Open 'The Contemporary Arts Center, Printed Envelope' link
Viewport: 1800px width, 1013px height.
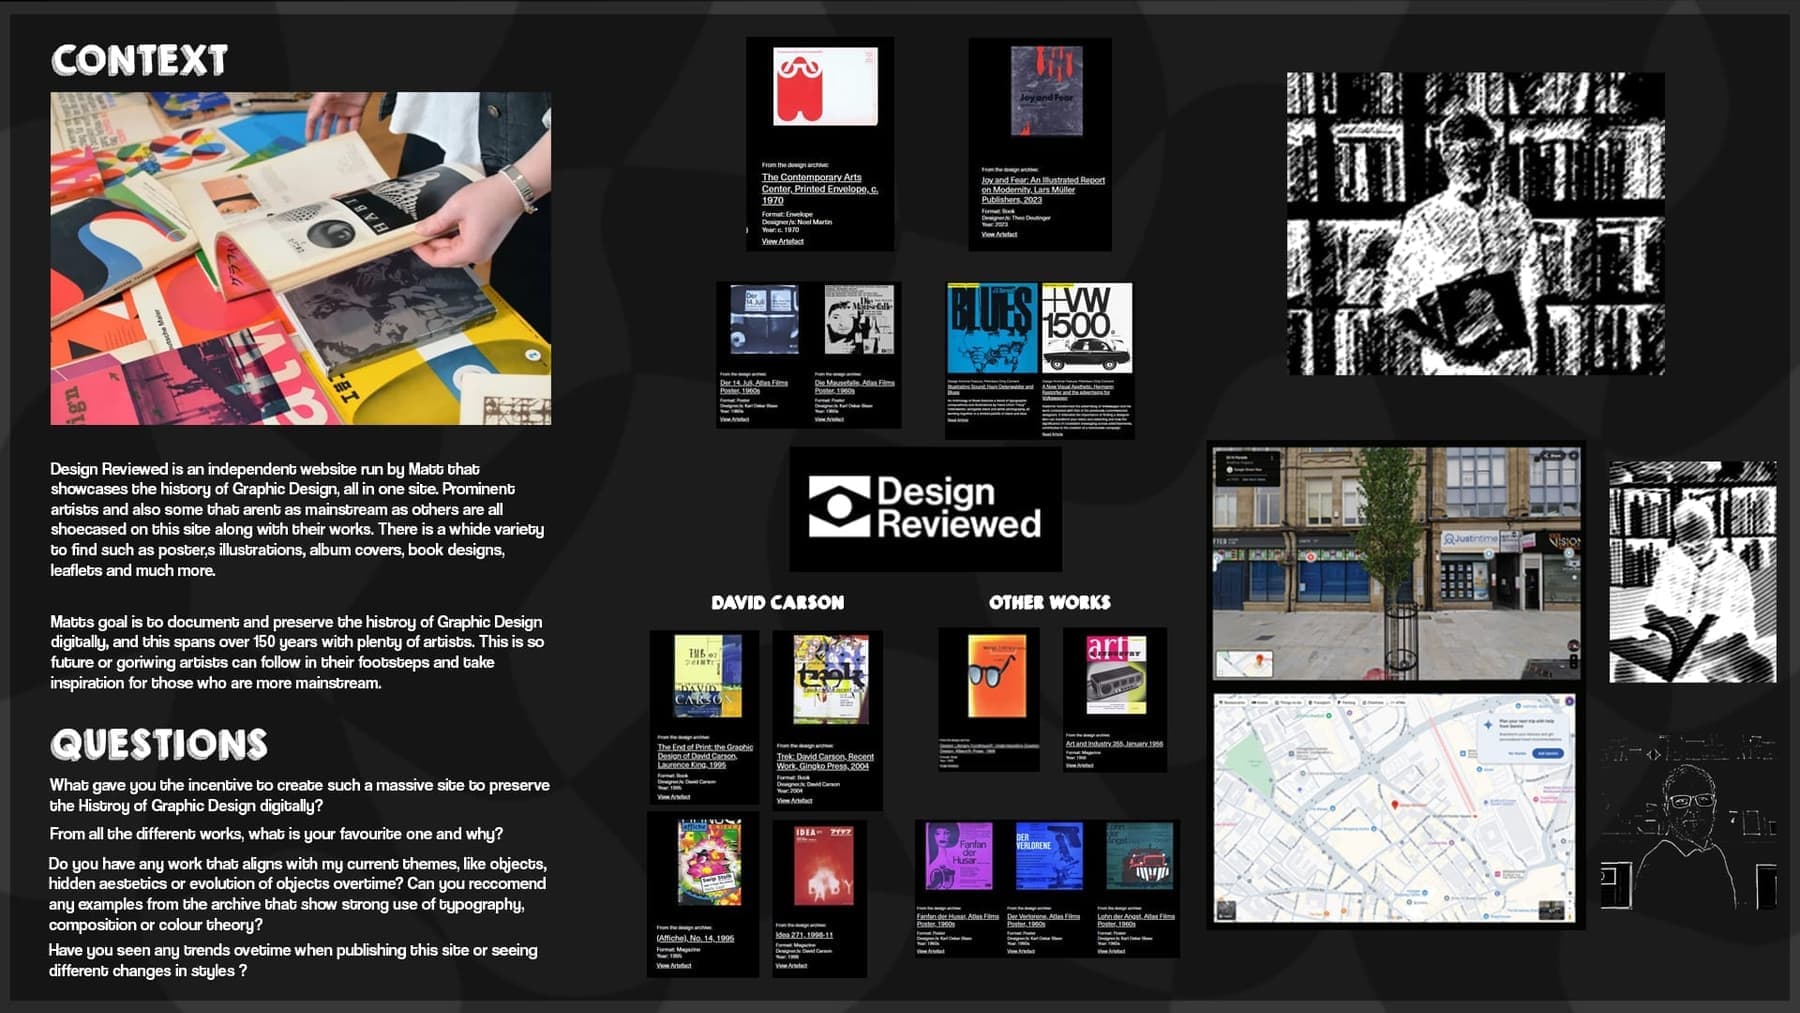pyautogui.click(x=819, y=189)
